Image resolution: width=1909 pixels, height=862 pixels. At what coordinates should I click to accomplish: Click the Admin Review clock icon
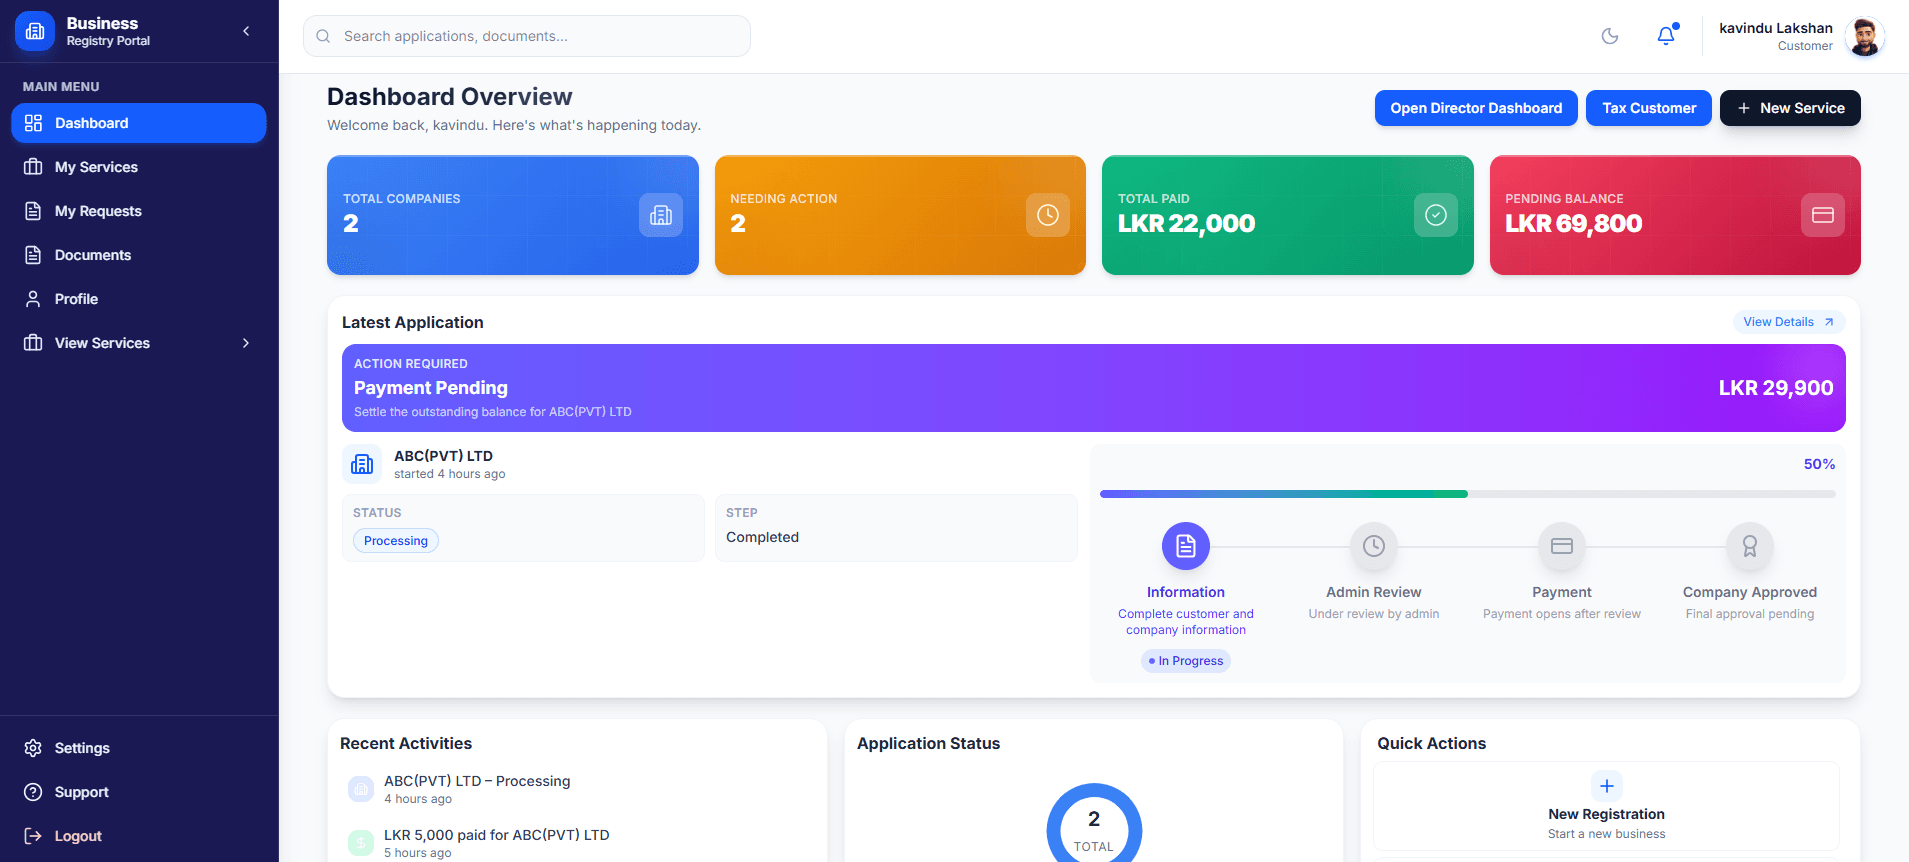1374,546
